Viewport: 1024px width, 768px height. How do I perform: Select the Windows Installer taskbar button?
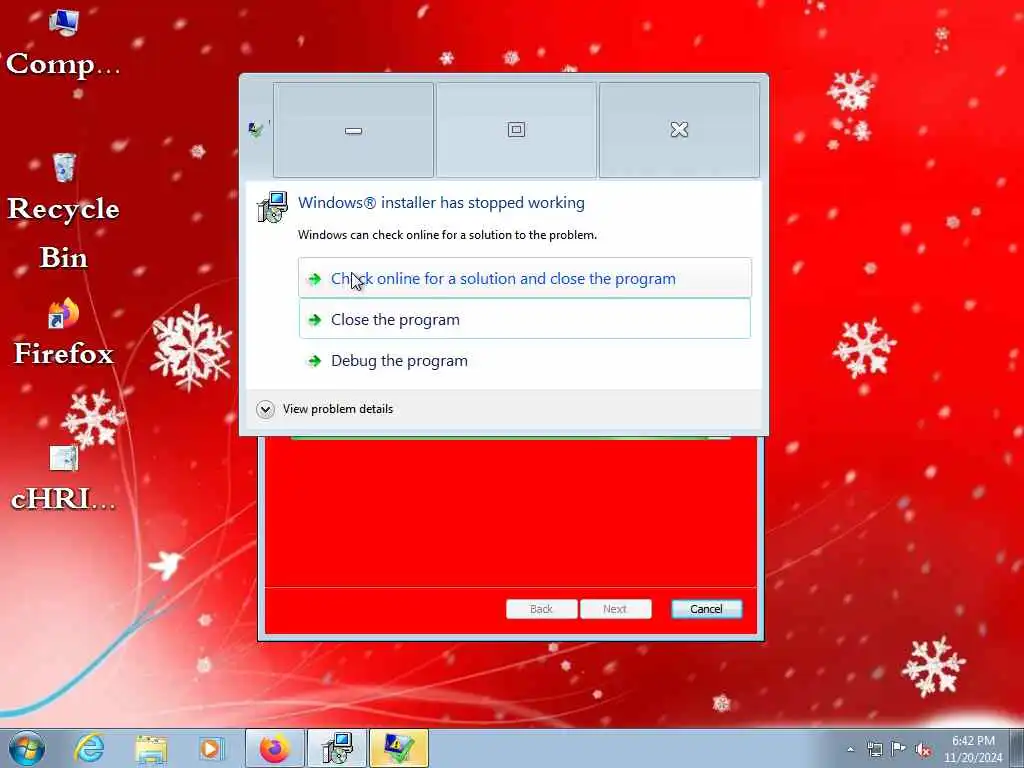[337, 748]
